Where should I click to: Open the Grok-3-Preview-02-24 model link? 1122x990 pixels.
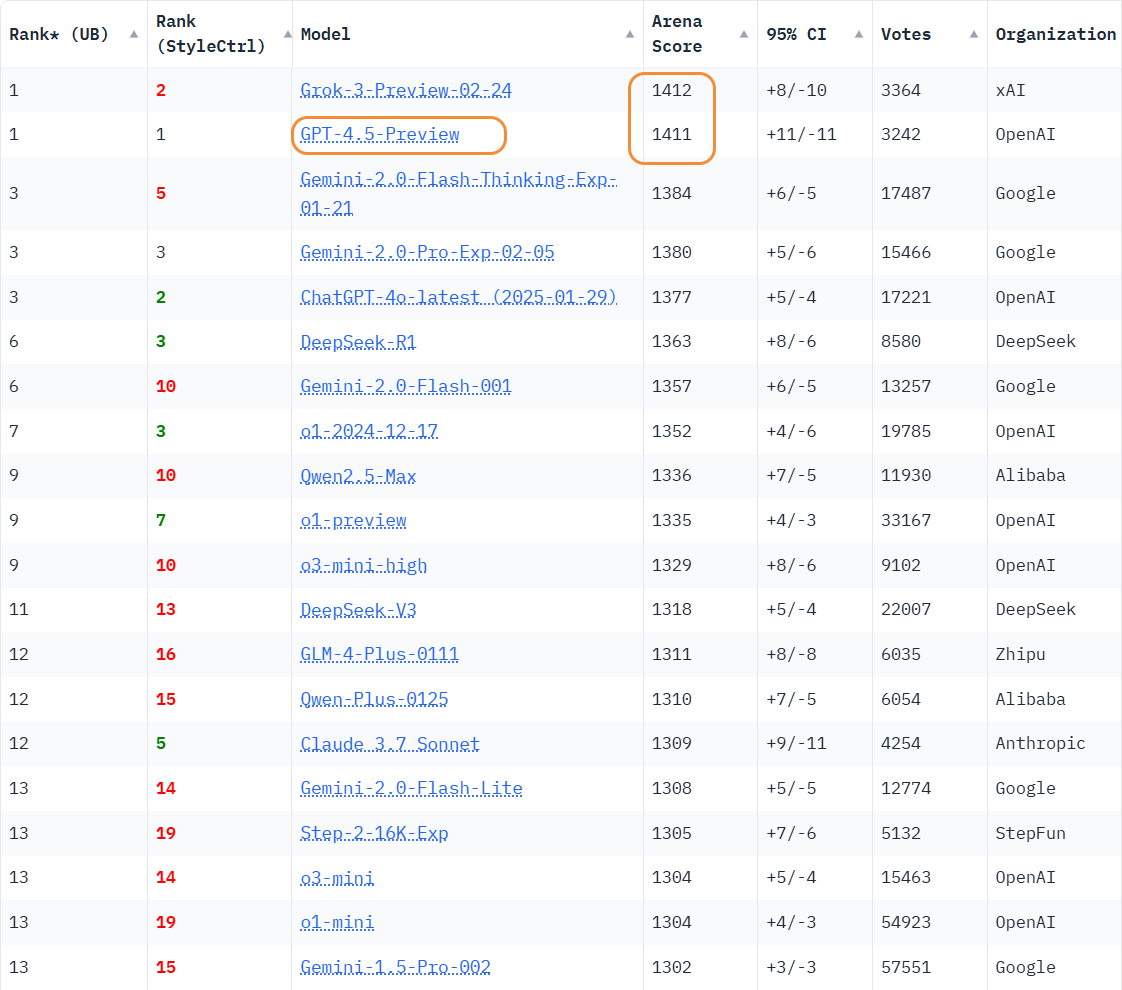[x=406, y=90]
